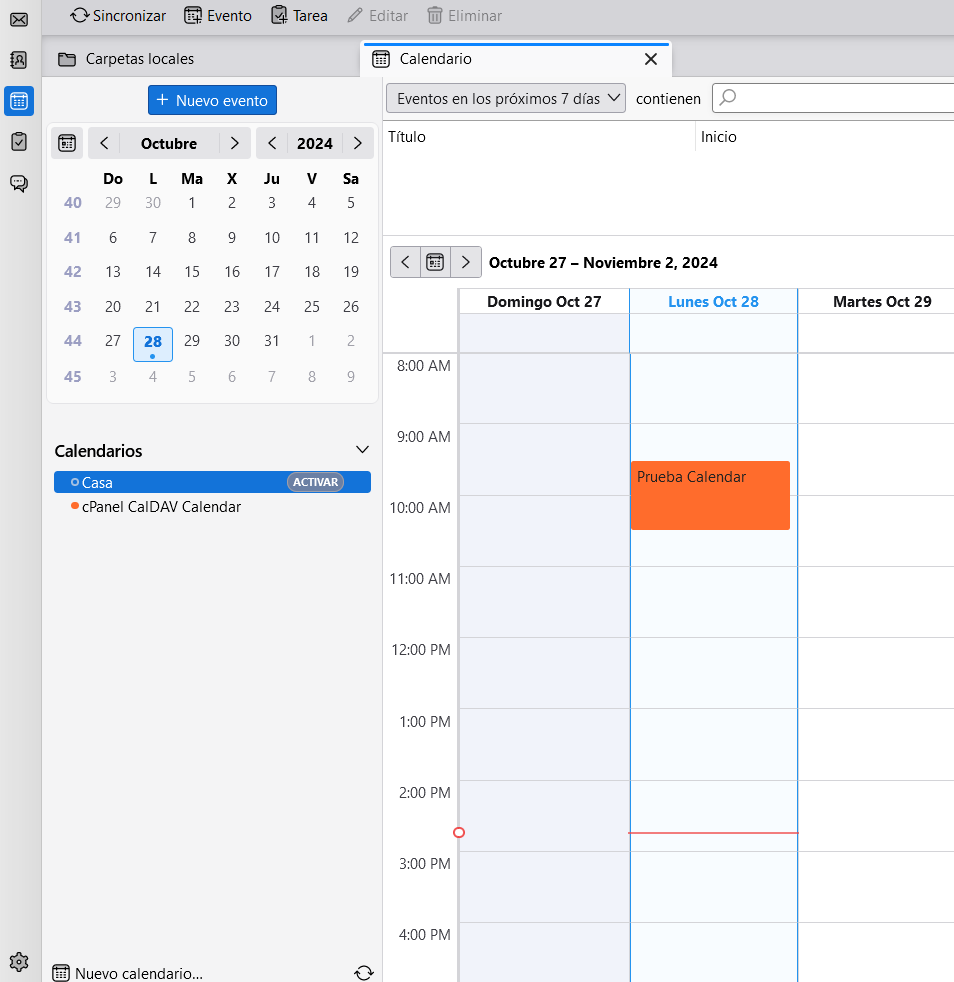Toggle the Casa calendar visibility dot

tap(75, 482)
